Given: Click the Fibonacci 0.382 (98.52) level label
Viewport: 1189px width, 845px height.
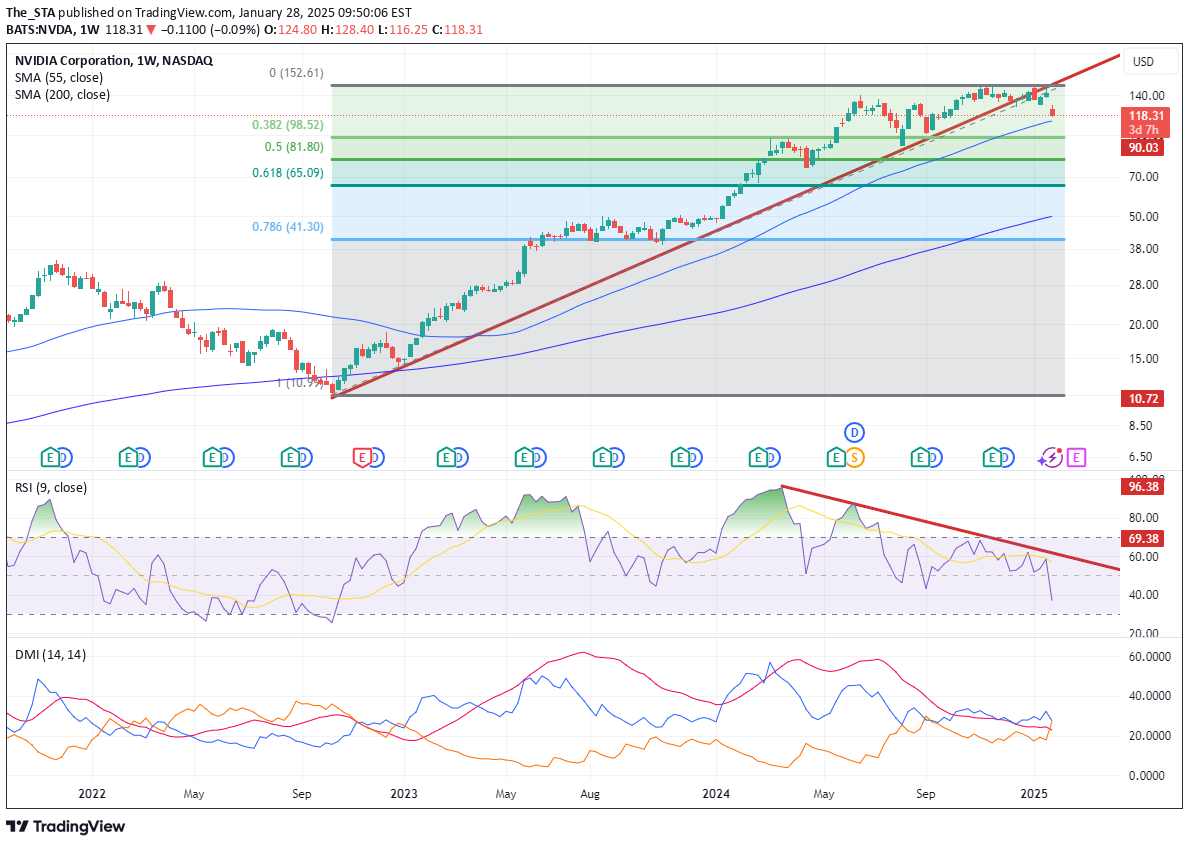Looking at the screenshot, I should pyautogui.click(x=288, y=124).
